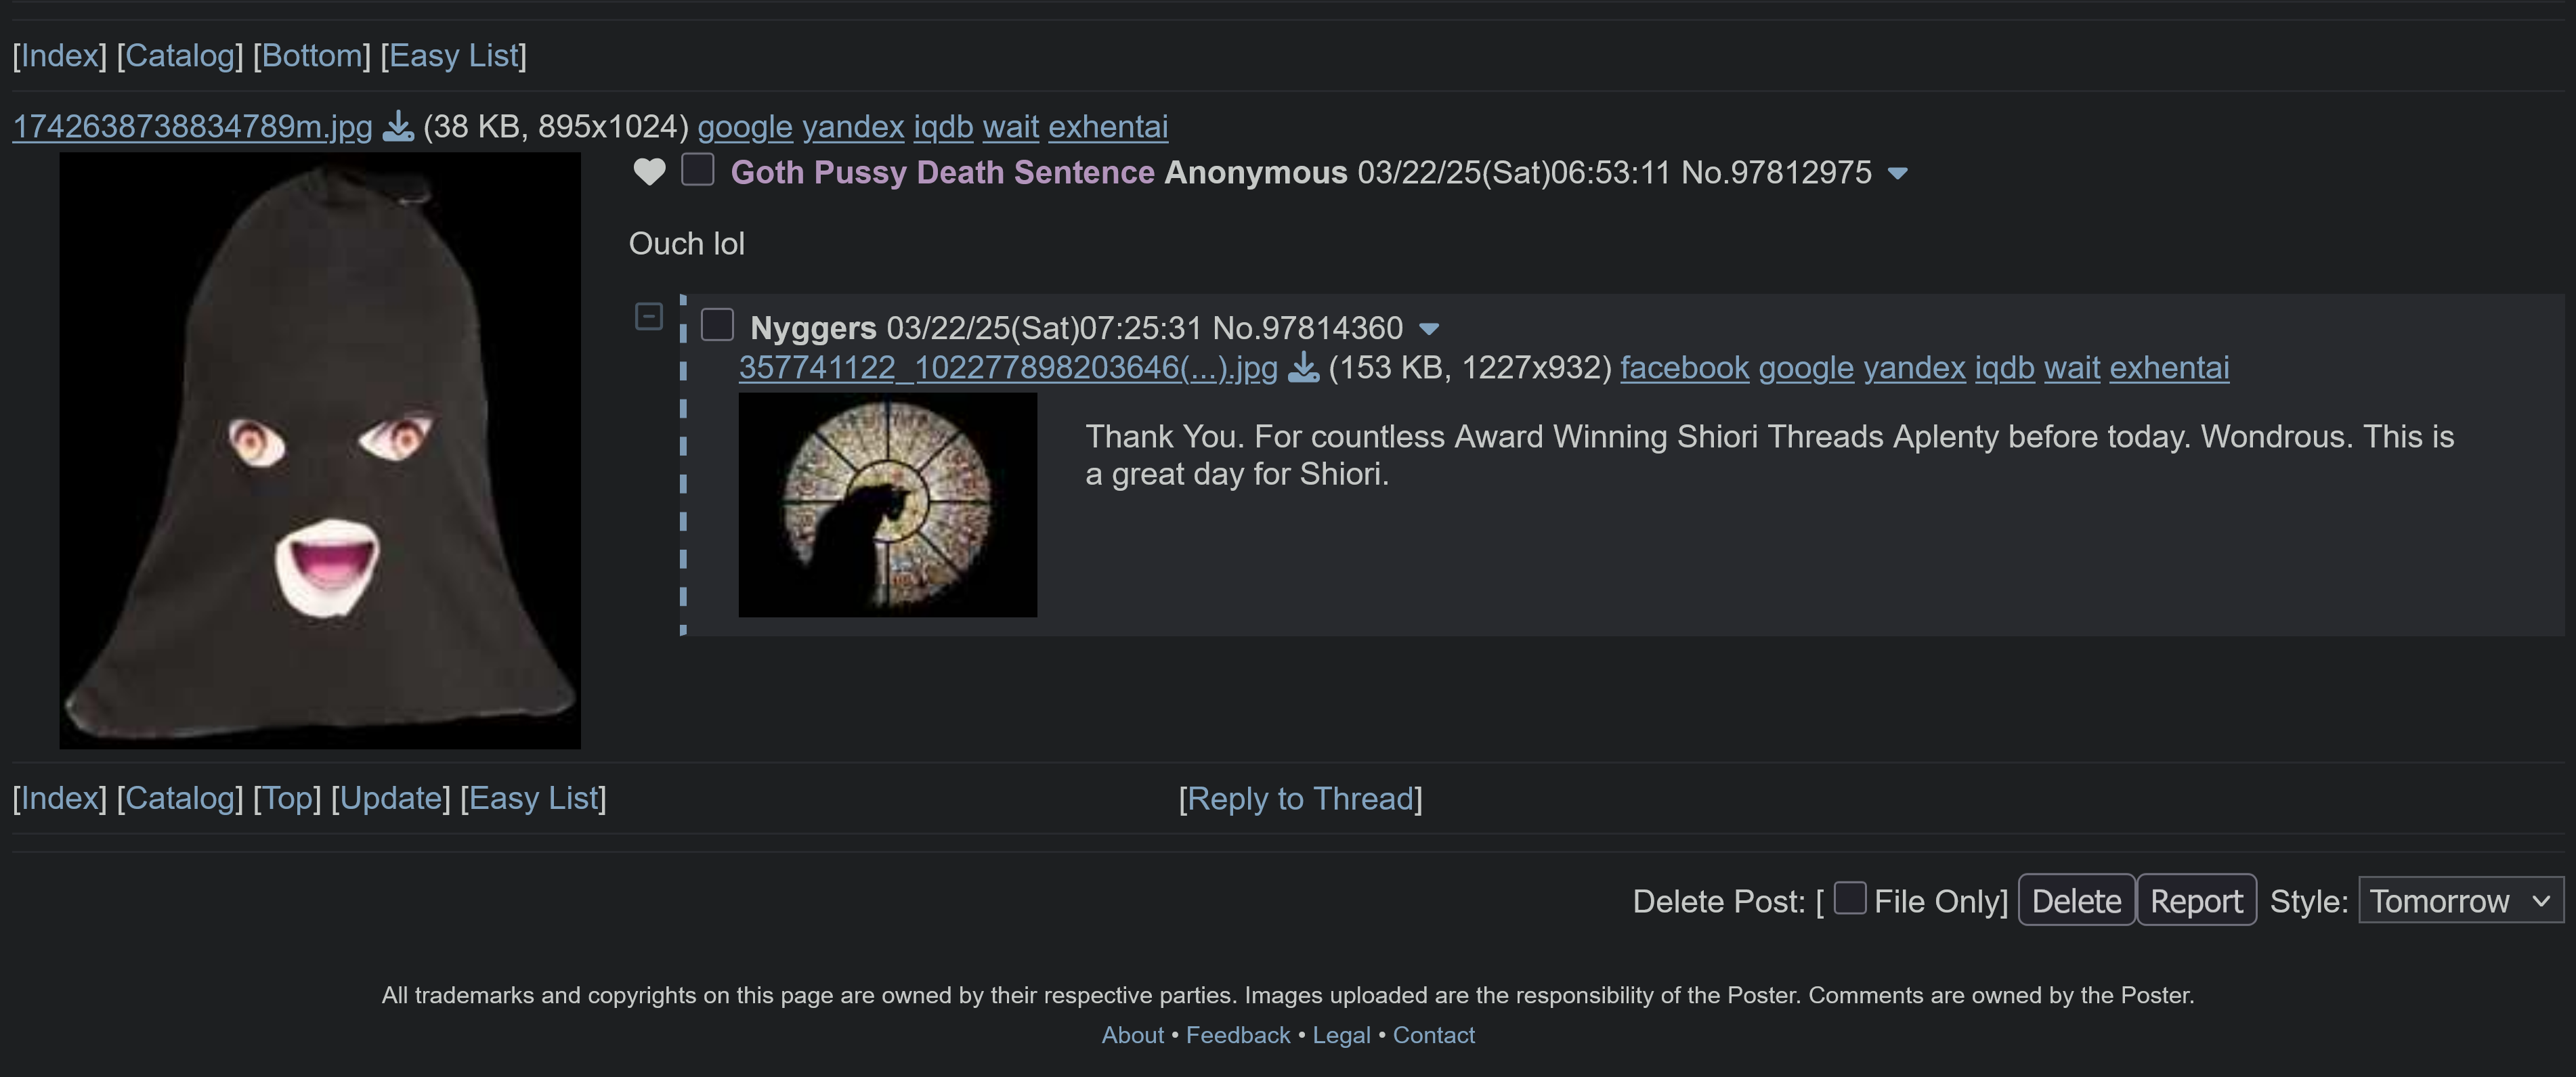Screen dimensions: 2576x1077
Task: Open the Feedback link in the footer
Action: pyautogui.click(x=1237, y=1035)
